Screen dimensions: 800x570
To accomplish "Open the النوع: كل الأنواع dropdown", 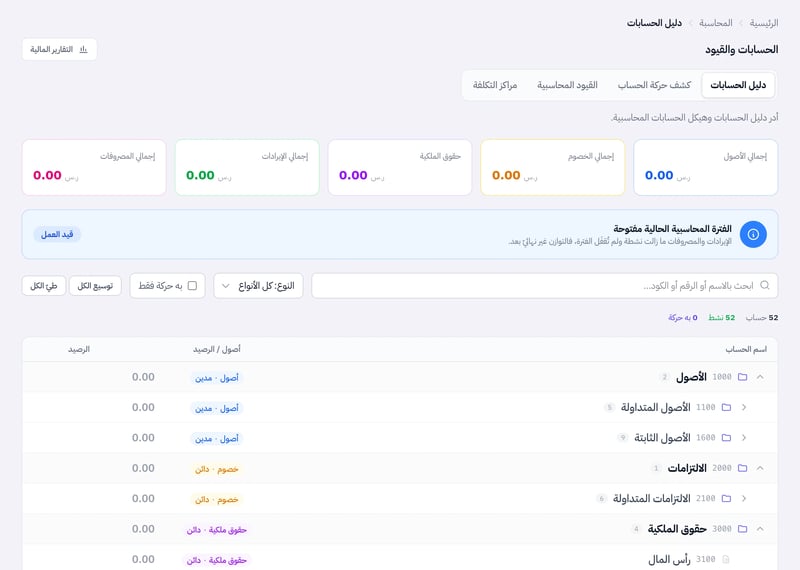I will coord(258,286).
